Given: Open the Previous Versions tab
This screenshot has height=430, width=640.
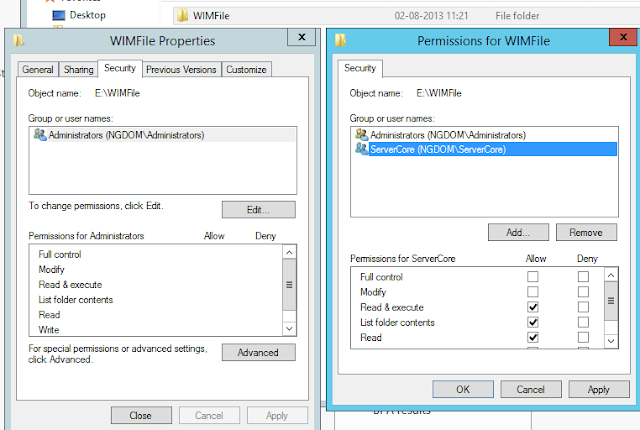Looking at the screenshot, I should [x=181, y=69].
